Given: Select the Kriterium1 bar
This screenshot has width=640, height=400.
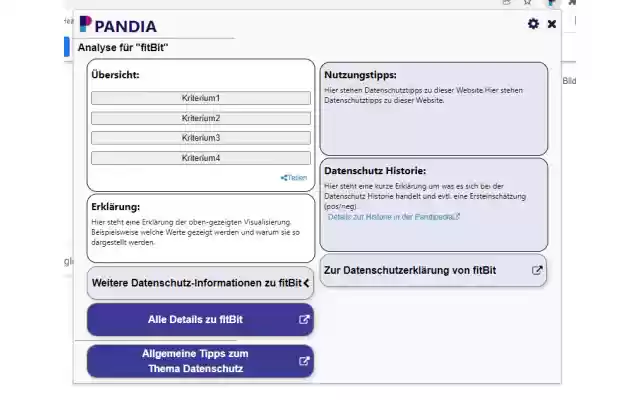Looking at the screenshot, I should coord(201,98).
